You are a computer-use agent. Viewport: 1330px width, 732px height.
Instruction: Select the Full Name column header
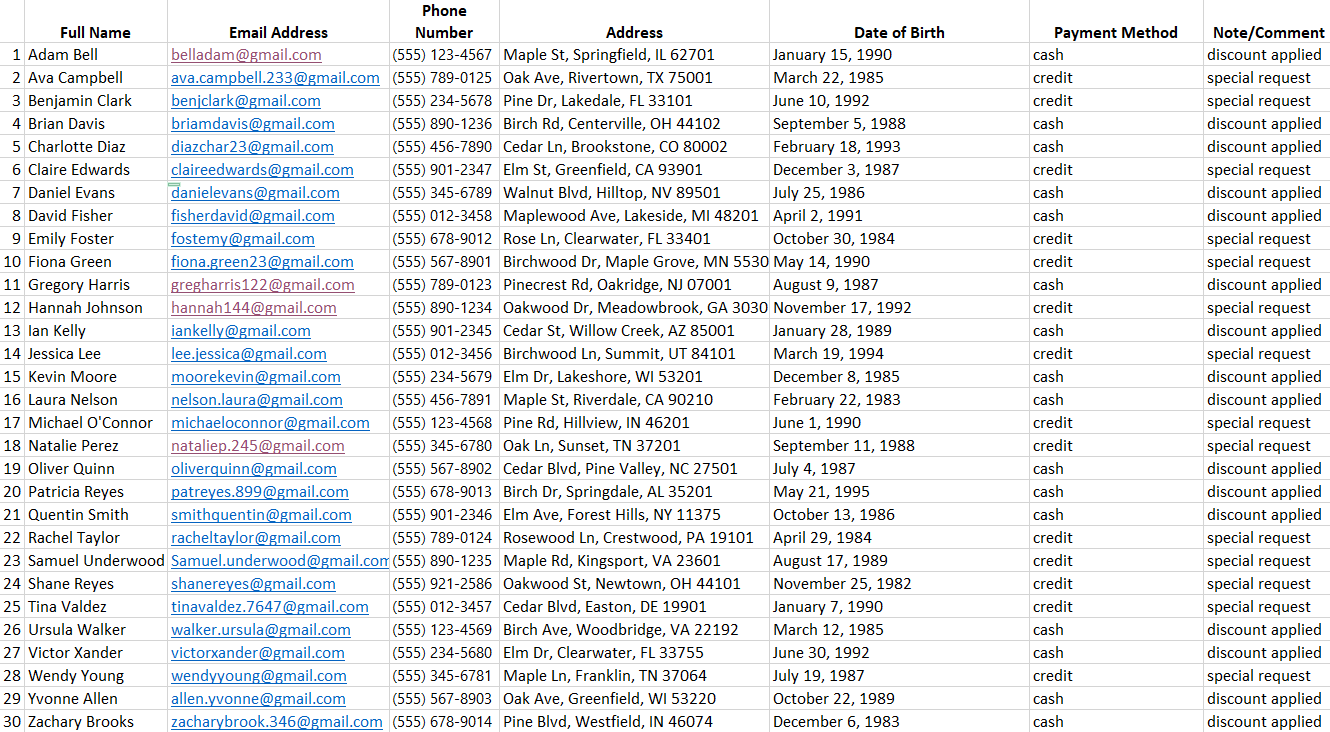[x=95, y=32]
